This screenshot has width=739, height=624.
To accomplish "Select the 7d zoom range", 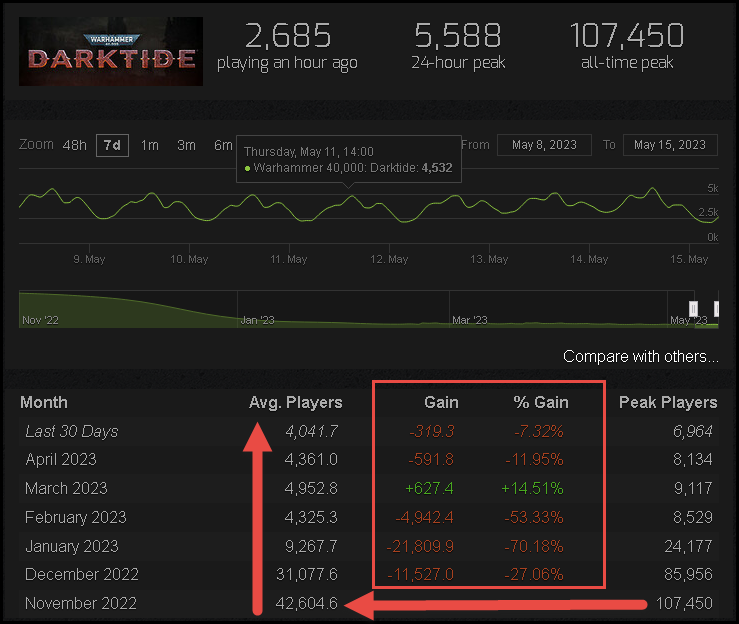I will 112,145.
